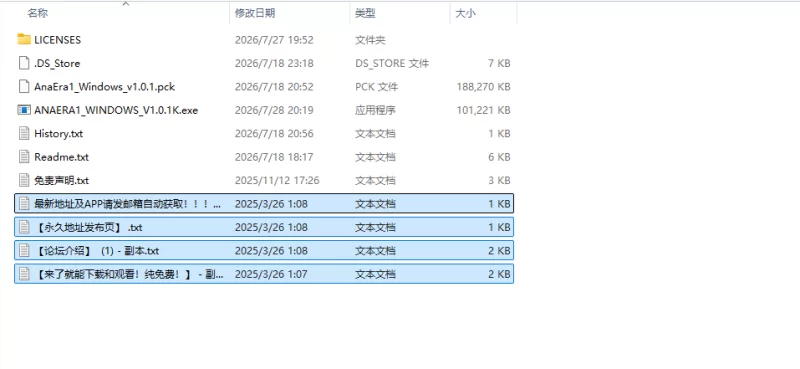Select file name 最新地址及APP请发邮箱自动获取！！！

click(128, 204)
